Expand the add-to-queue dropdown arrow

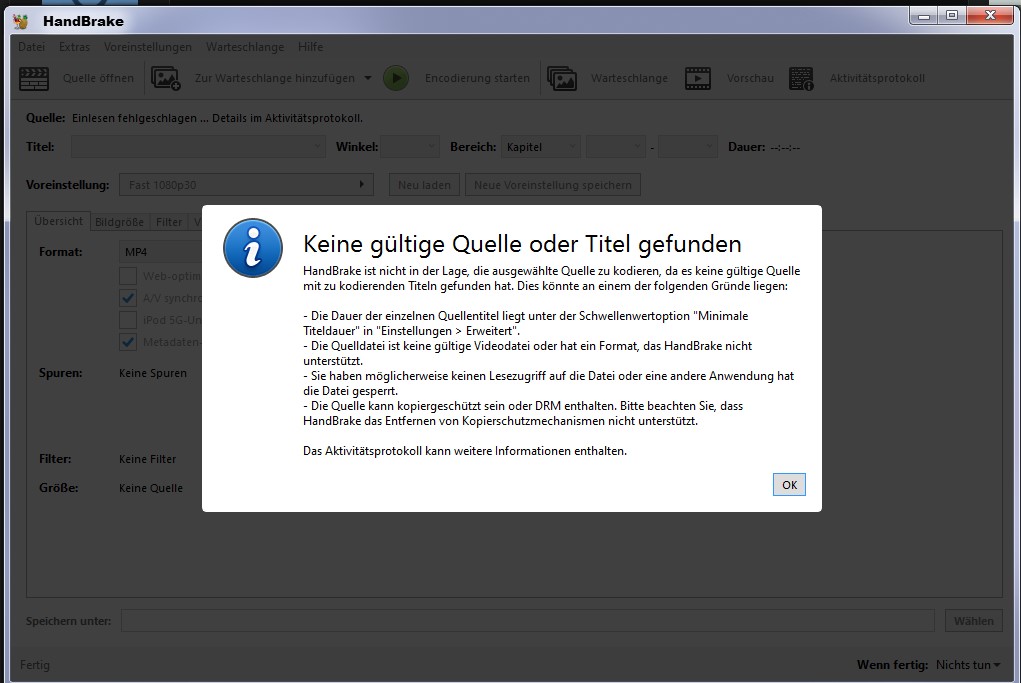tap(368, 78)
